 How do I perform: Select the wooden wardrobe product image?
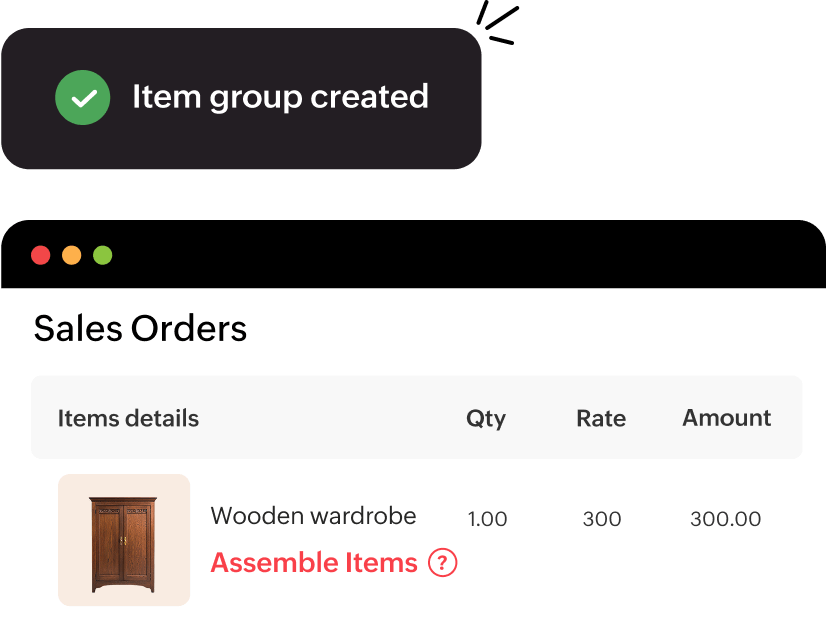[x=124, y=540]
